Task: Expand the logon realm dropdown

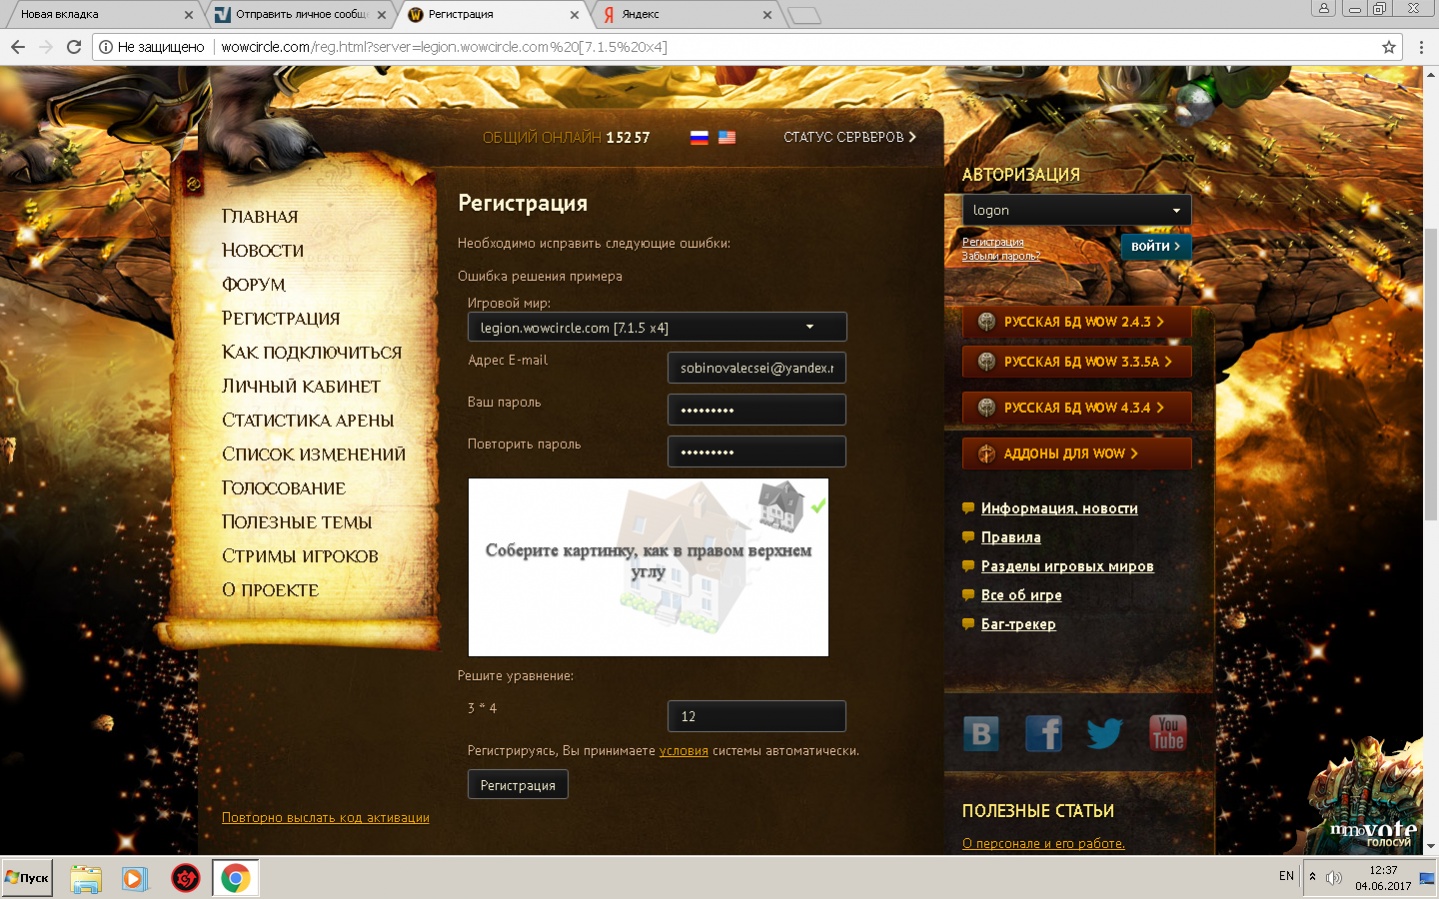Action: coord(1076,210)
